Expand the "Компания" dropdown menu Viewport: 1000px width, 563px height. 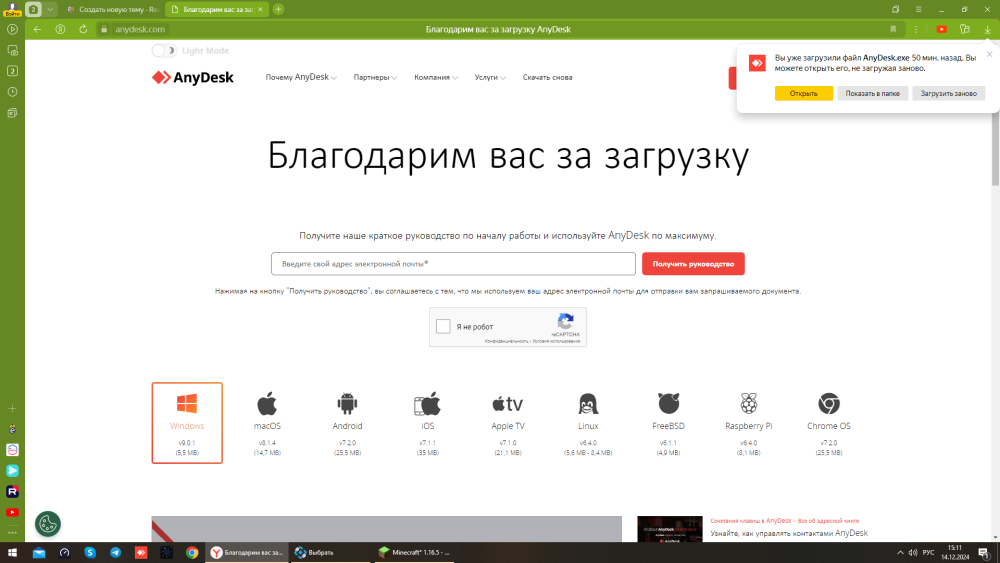tap(436, 77)
